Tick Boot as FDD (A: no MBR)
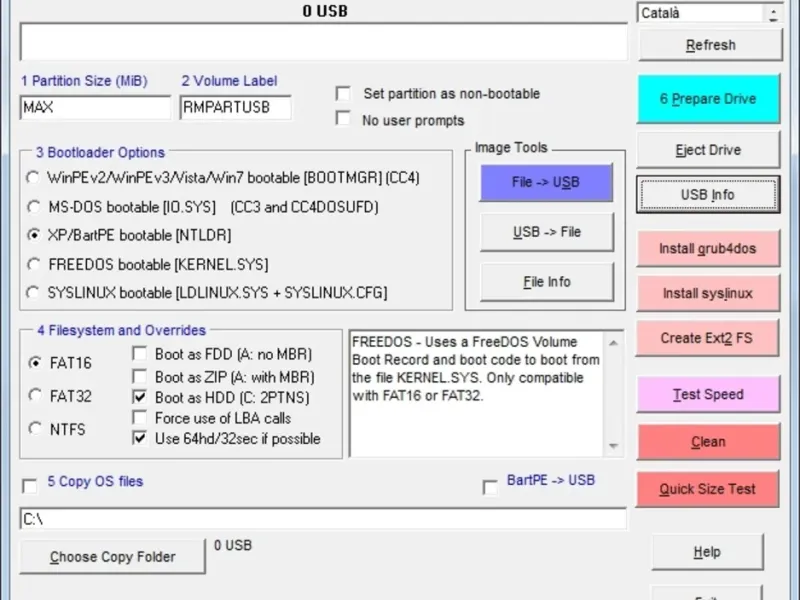The height and width of the screenshot is (600, 800). pyautogui.click(x=139, y=354)
